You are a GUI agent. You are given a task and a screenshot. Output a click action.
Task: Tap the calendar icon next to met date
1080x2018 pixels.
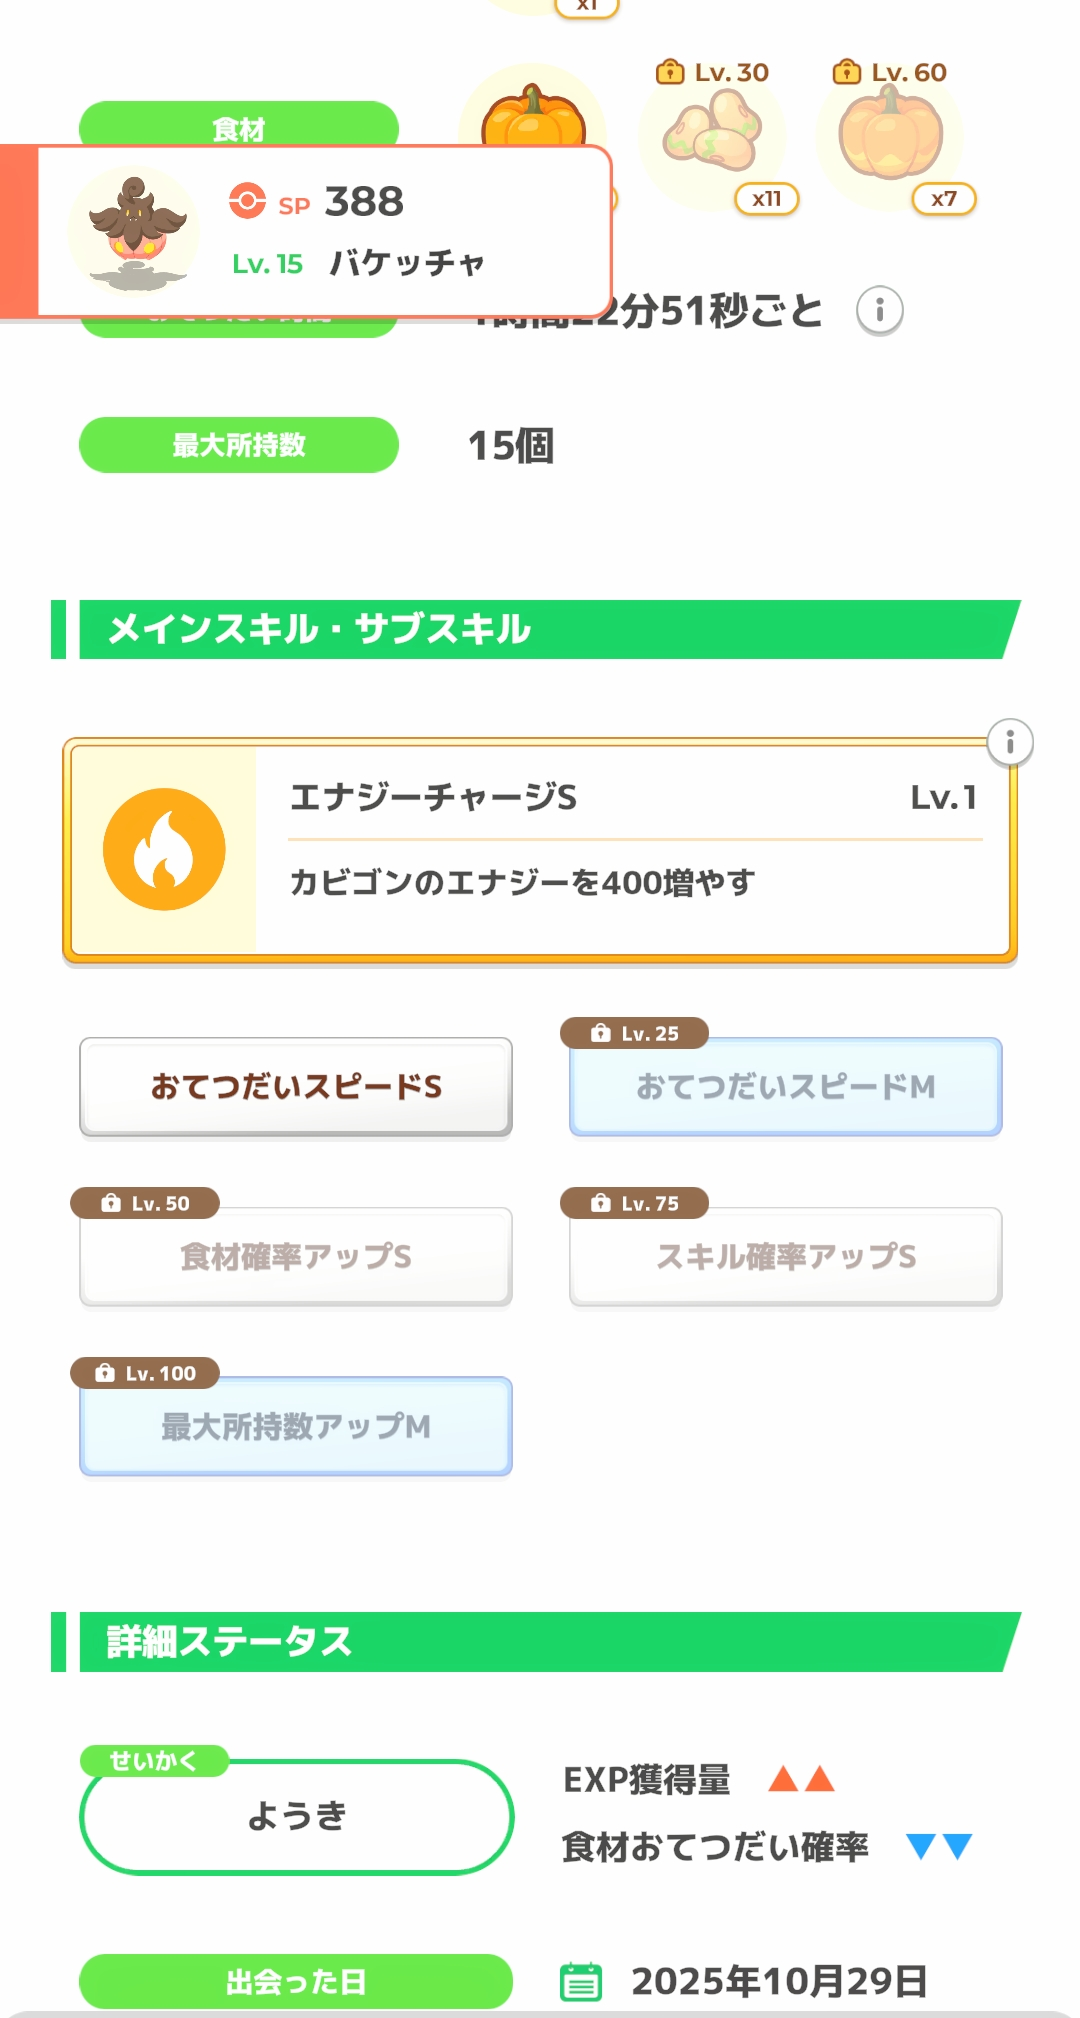pyautogui.click(x=581, y=1981)
